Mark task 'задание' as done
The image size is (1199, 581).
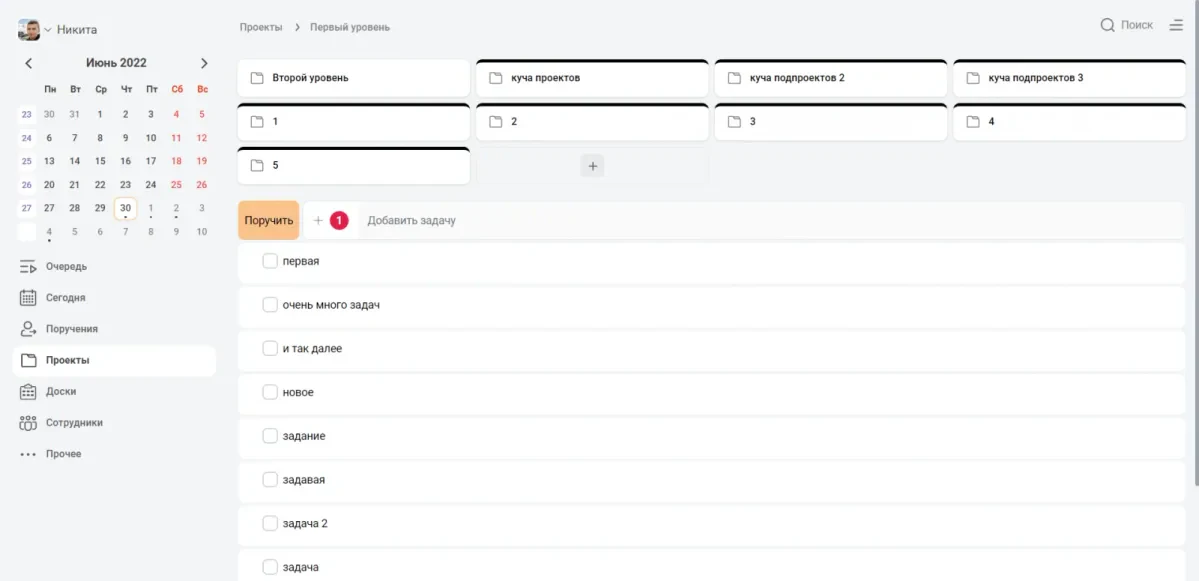tap(270, 436)
